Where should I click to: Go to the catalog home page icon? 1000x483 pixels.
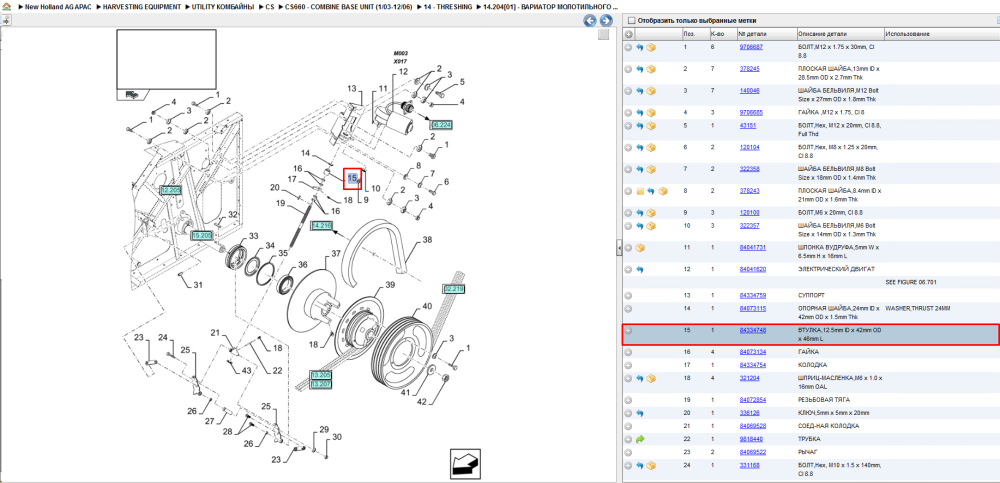(6, 6)
